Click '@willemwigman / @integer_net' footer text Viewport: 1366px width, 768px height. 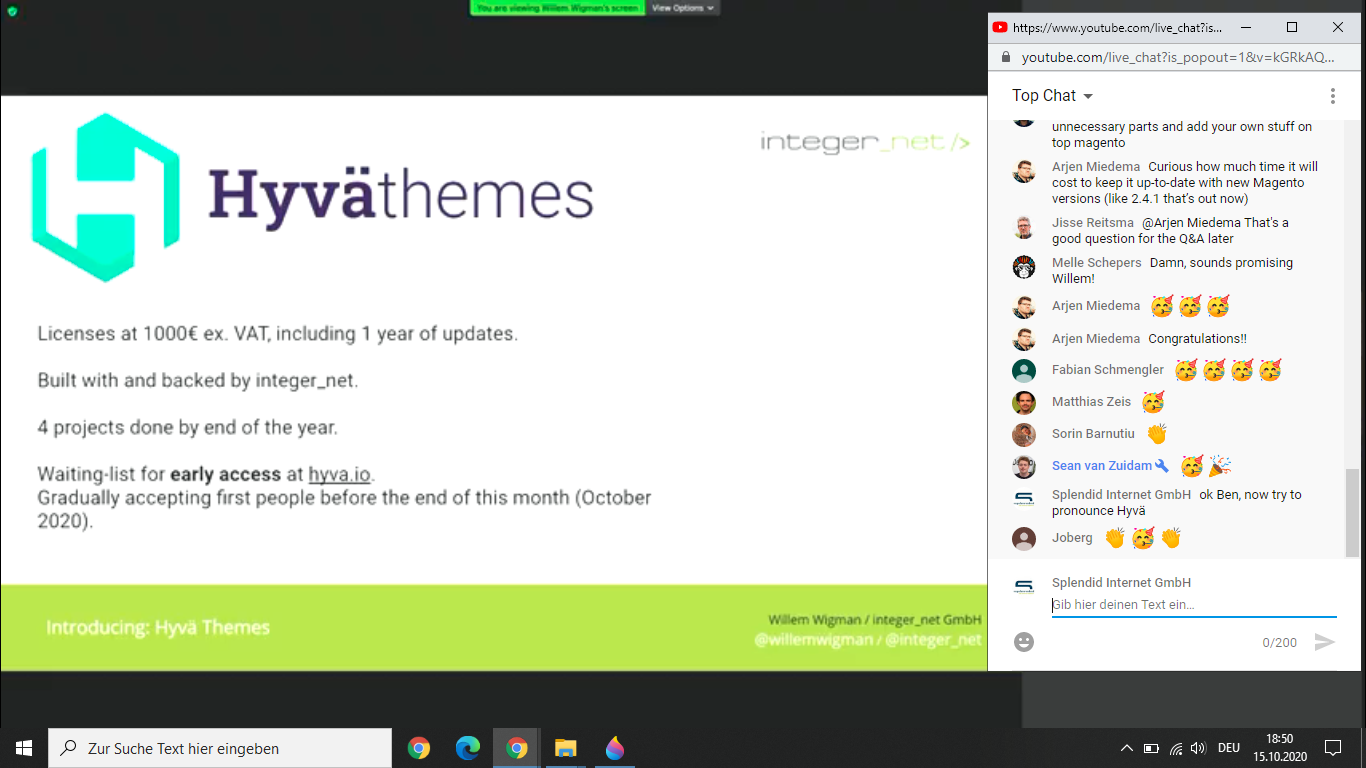point(868,640)
